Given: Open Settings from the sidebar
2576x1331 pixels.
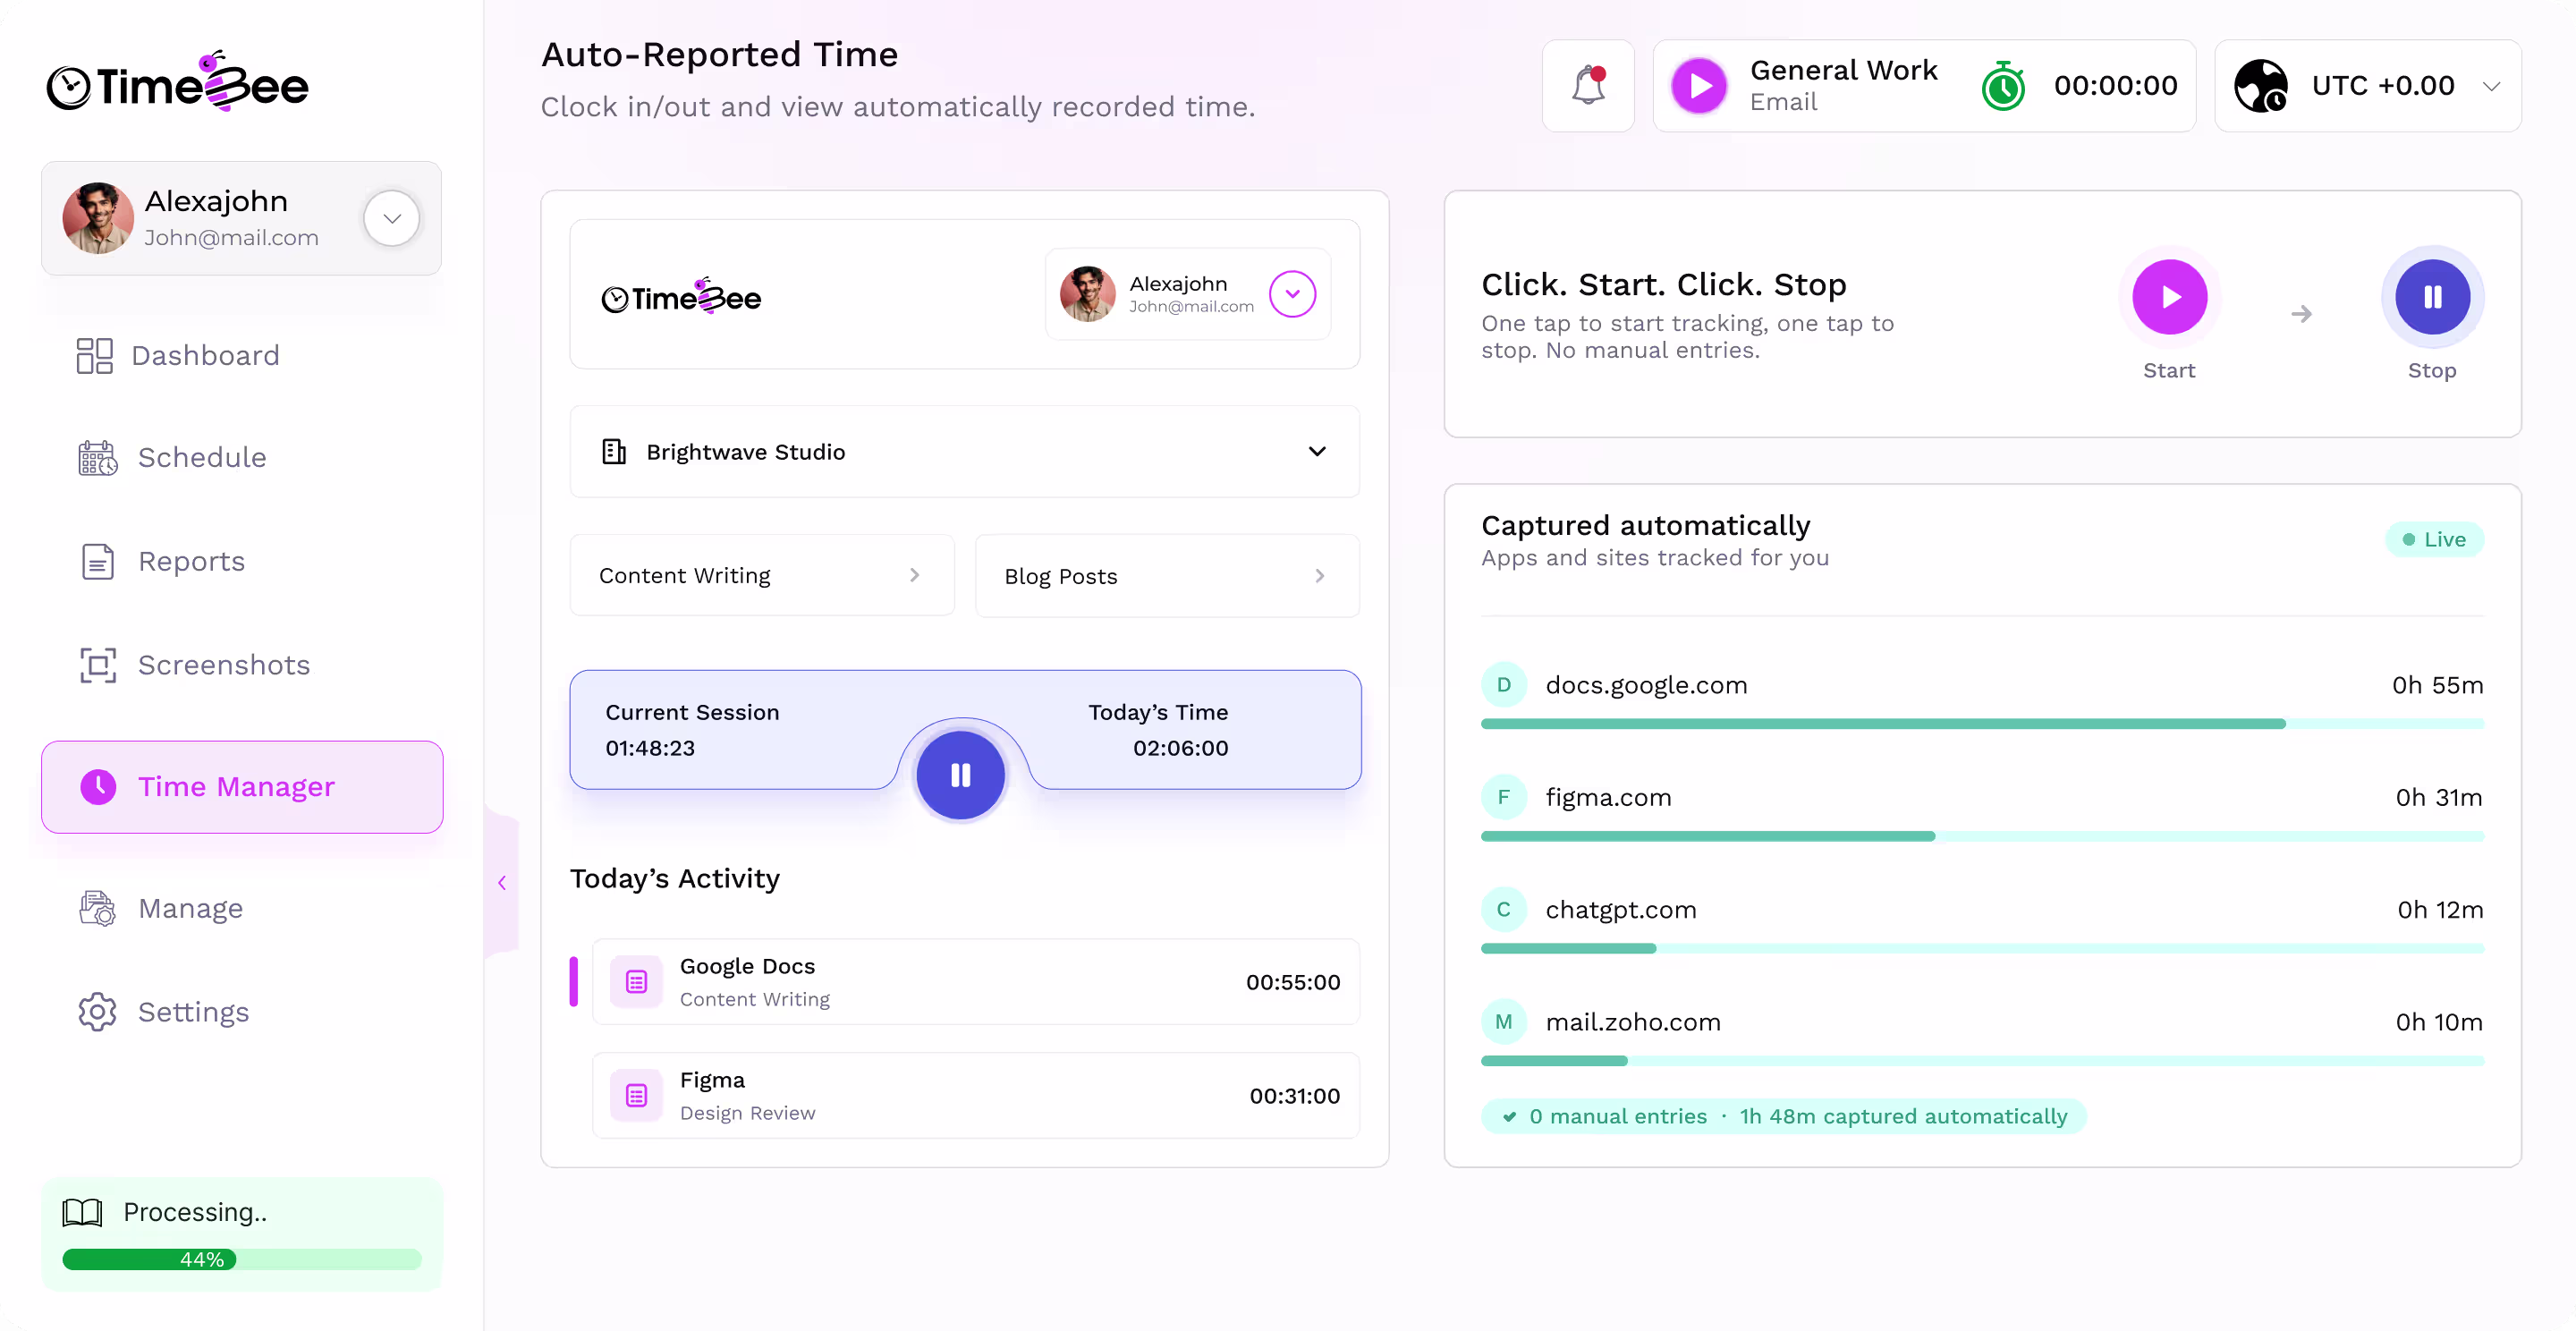Looking at the screenshot, I should 164,1012.
